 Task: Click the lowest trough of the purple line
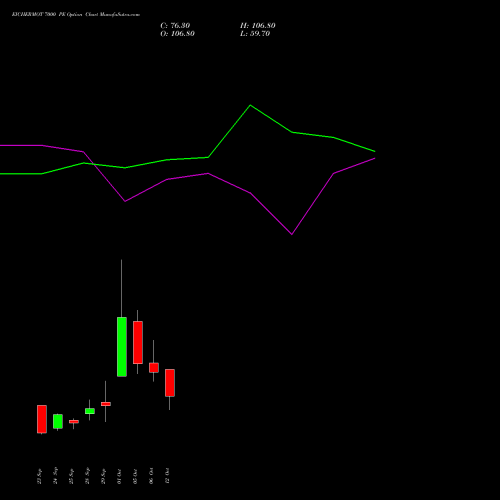(292, 234)
